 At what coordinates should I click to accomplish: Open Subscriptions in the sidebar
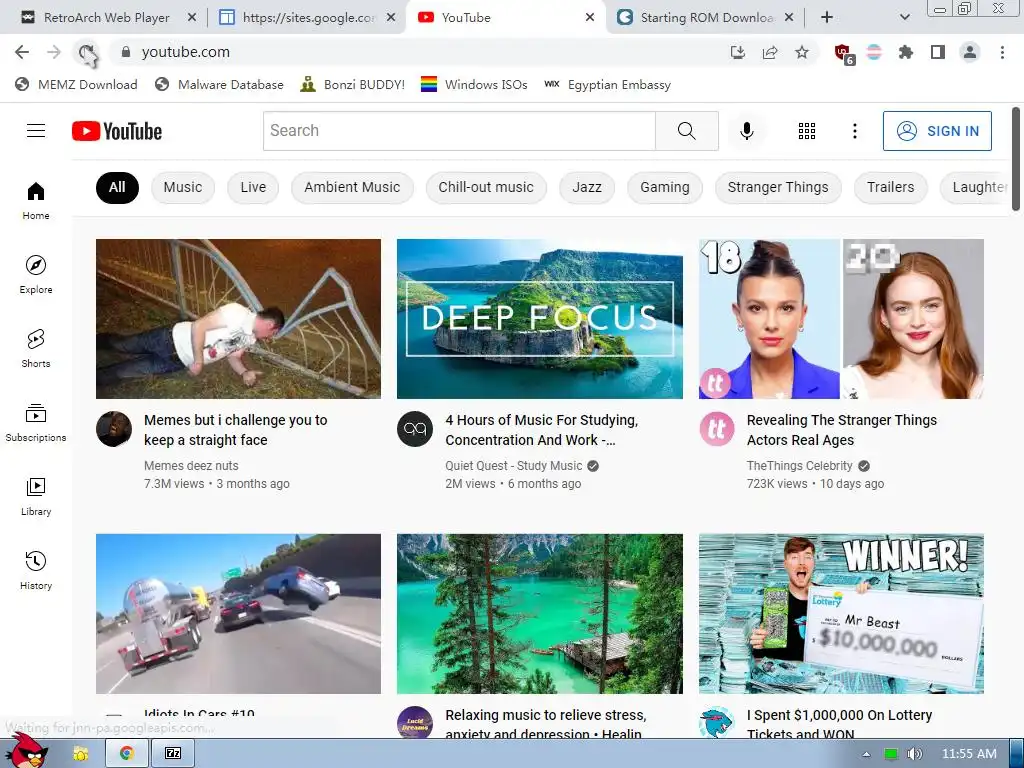click(36, 423)
